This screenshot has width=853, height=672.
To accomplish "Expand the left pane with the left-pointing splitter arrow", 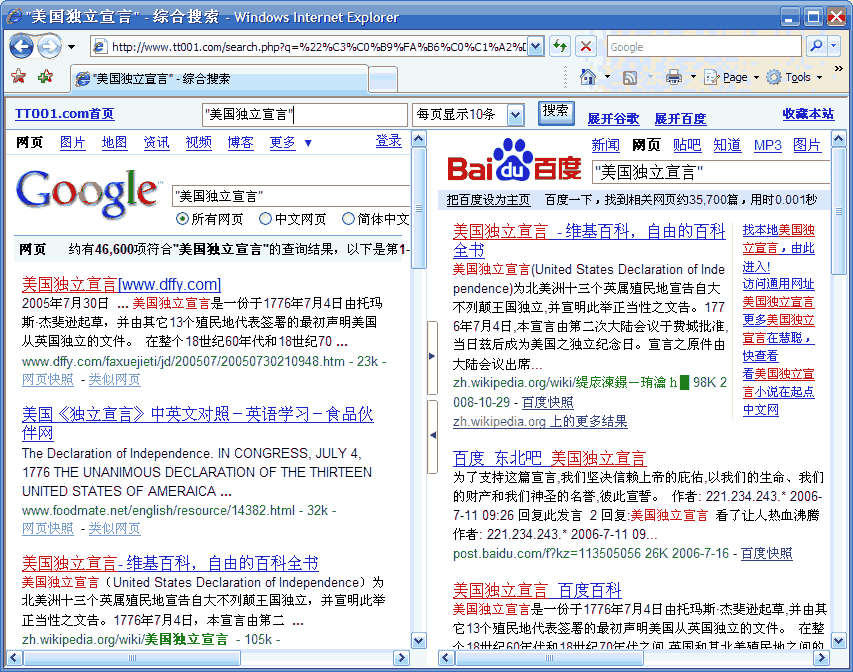I will [x=432, y=435].
